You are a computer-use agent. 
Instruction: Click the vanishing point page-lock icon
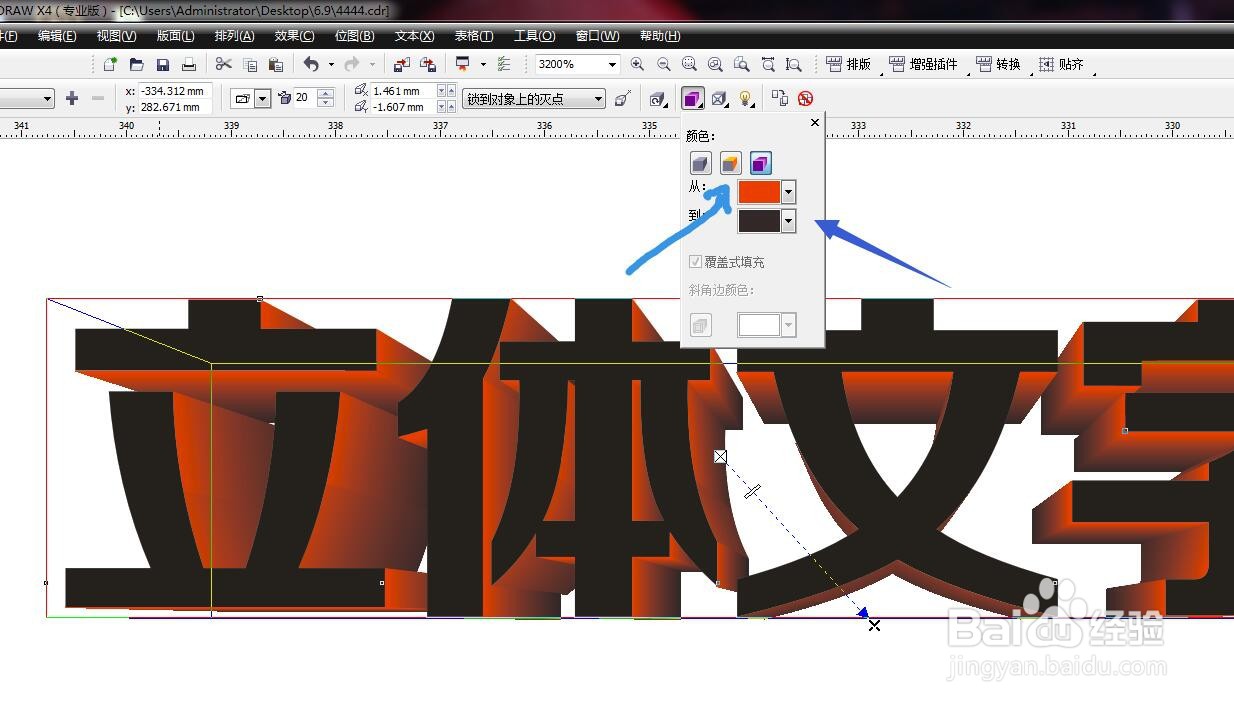pos(623,98)
